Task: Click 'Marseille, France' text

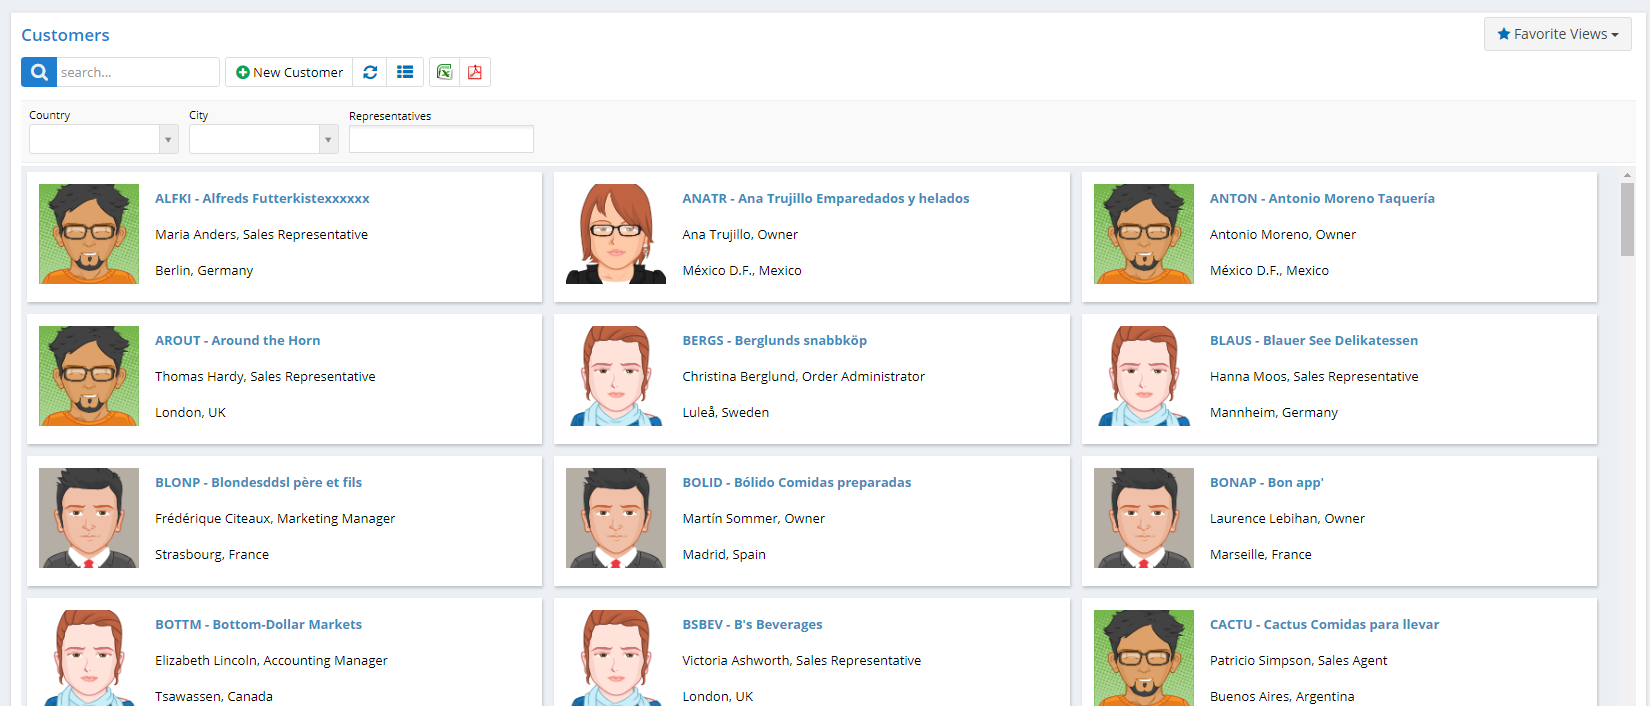Action: (1261, 554)
